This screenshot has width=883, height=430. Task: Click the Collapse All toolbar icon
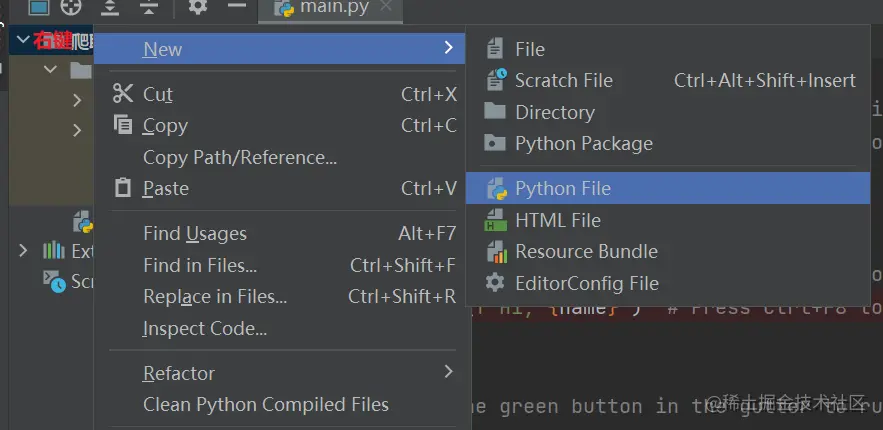(149, 8)
